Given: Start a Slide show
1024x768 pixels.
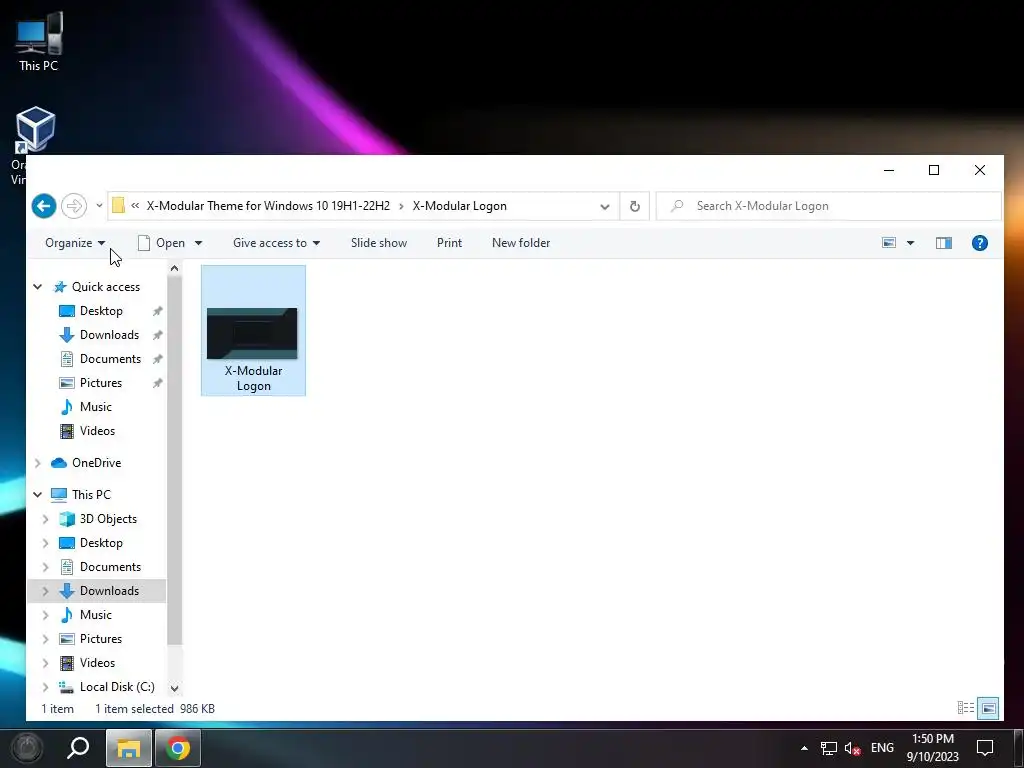Looking at the screenshot, I should 379,243.
